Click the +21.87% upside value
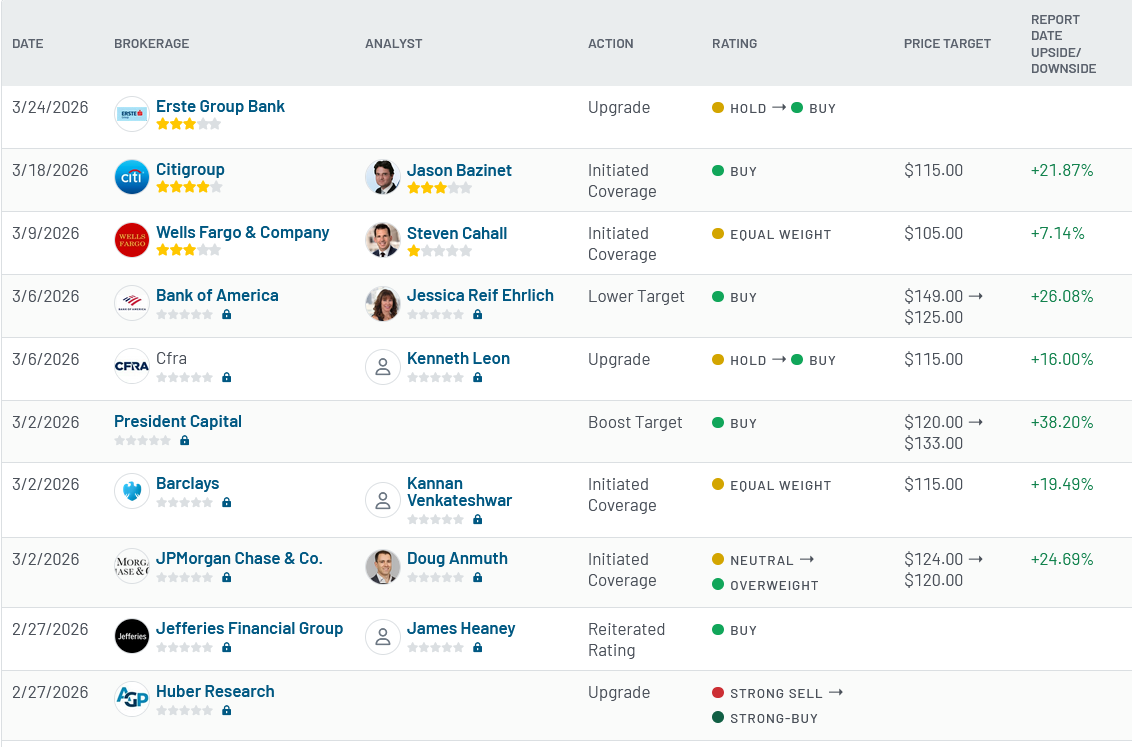Image resolution: width=1132 pixels, height=747 pixels. point(1062,170)
